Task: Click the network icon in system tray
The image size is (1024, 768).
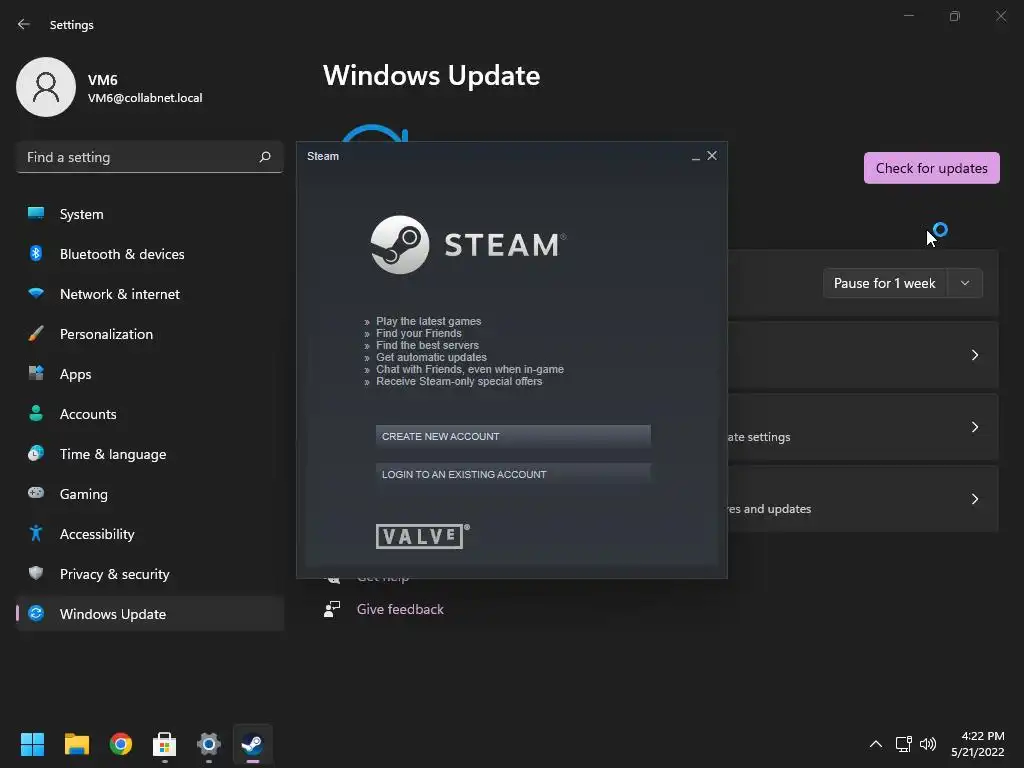Action: pyautogui.click(x=903, y=744)
